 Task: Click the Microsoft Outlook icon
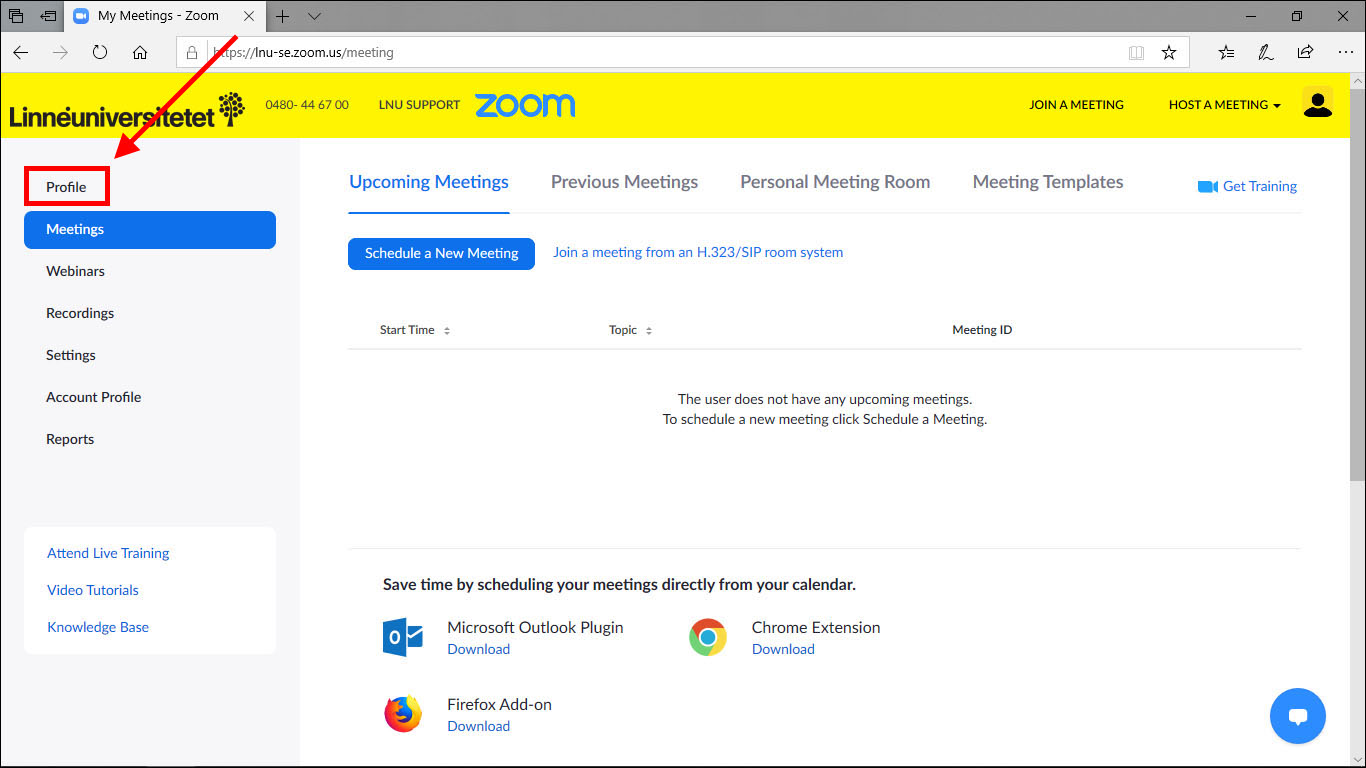pyautogui.click(x=403, y=637)
